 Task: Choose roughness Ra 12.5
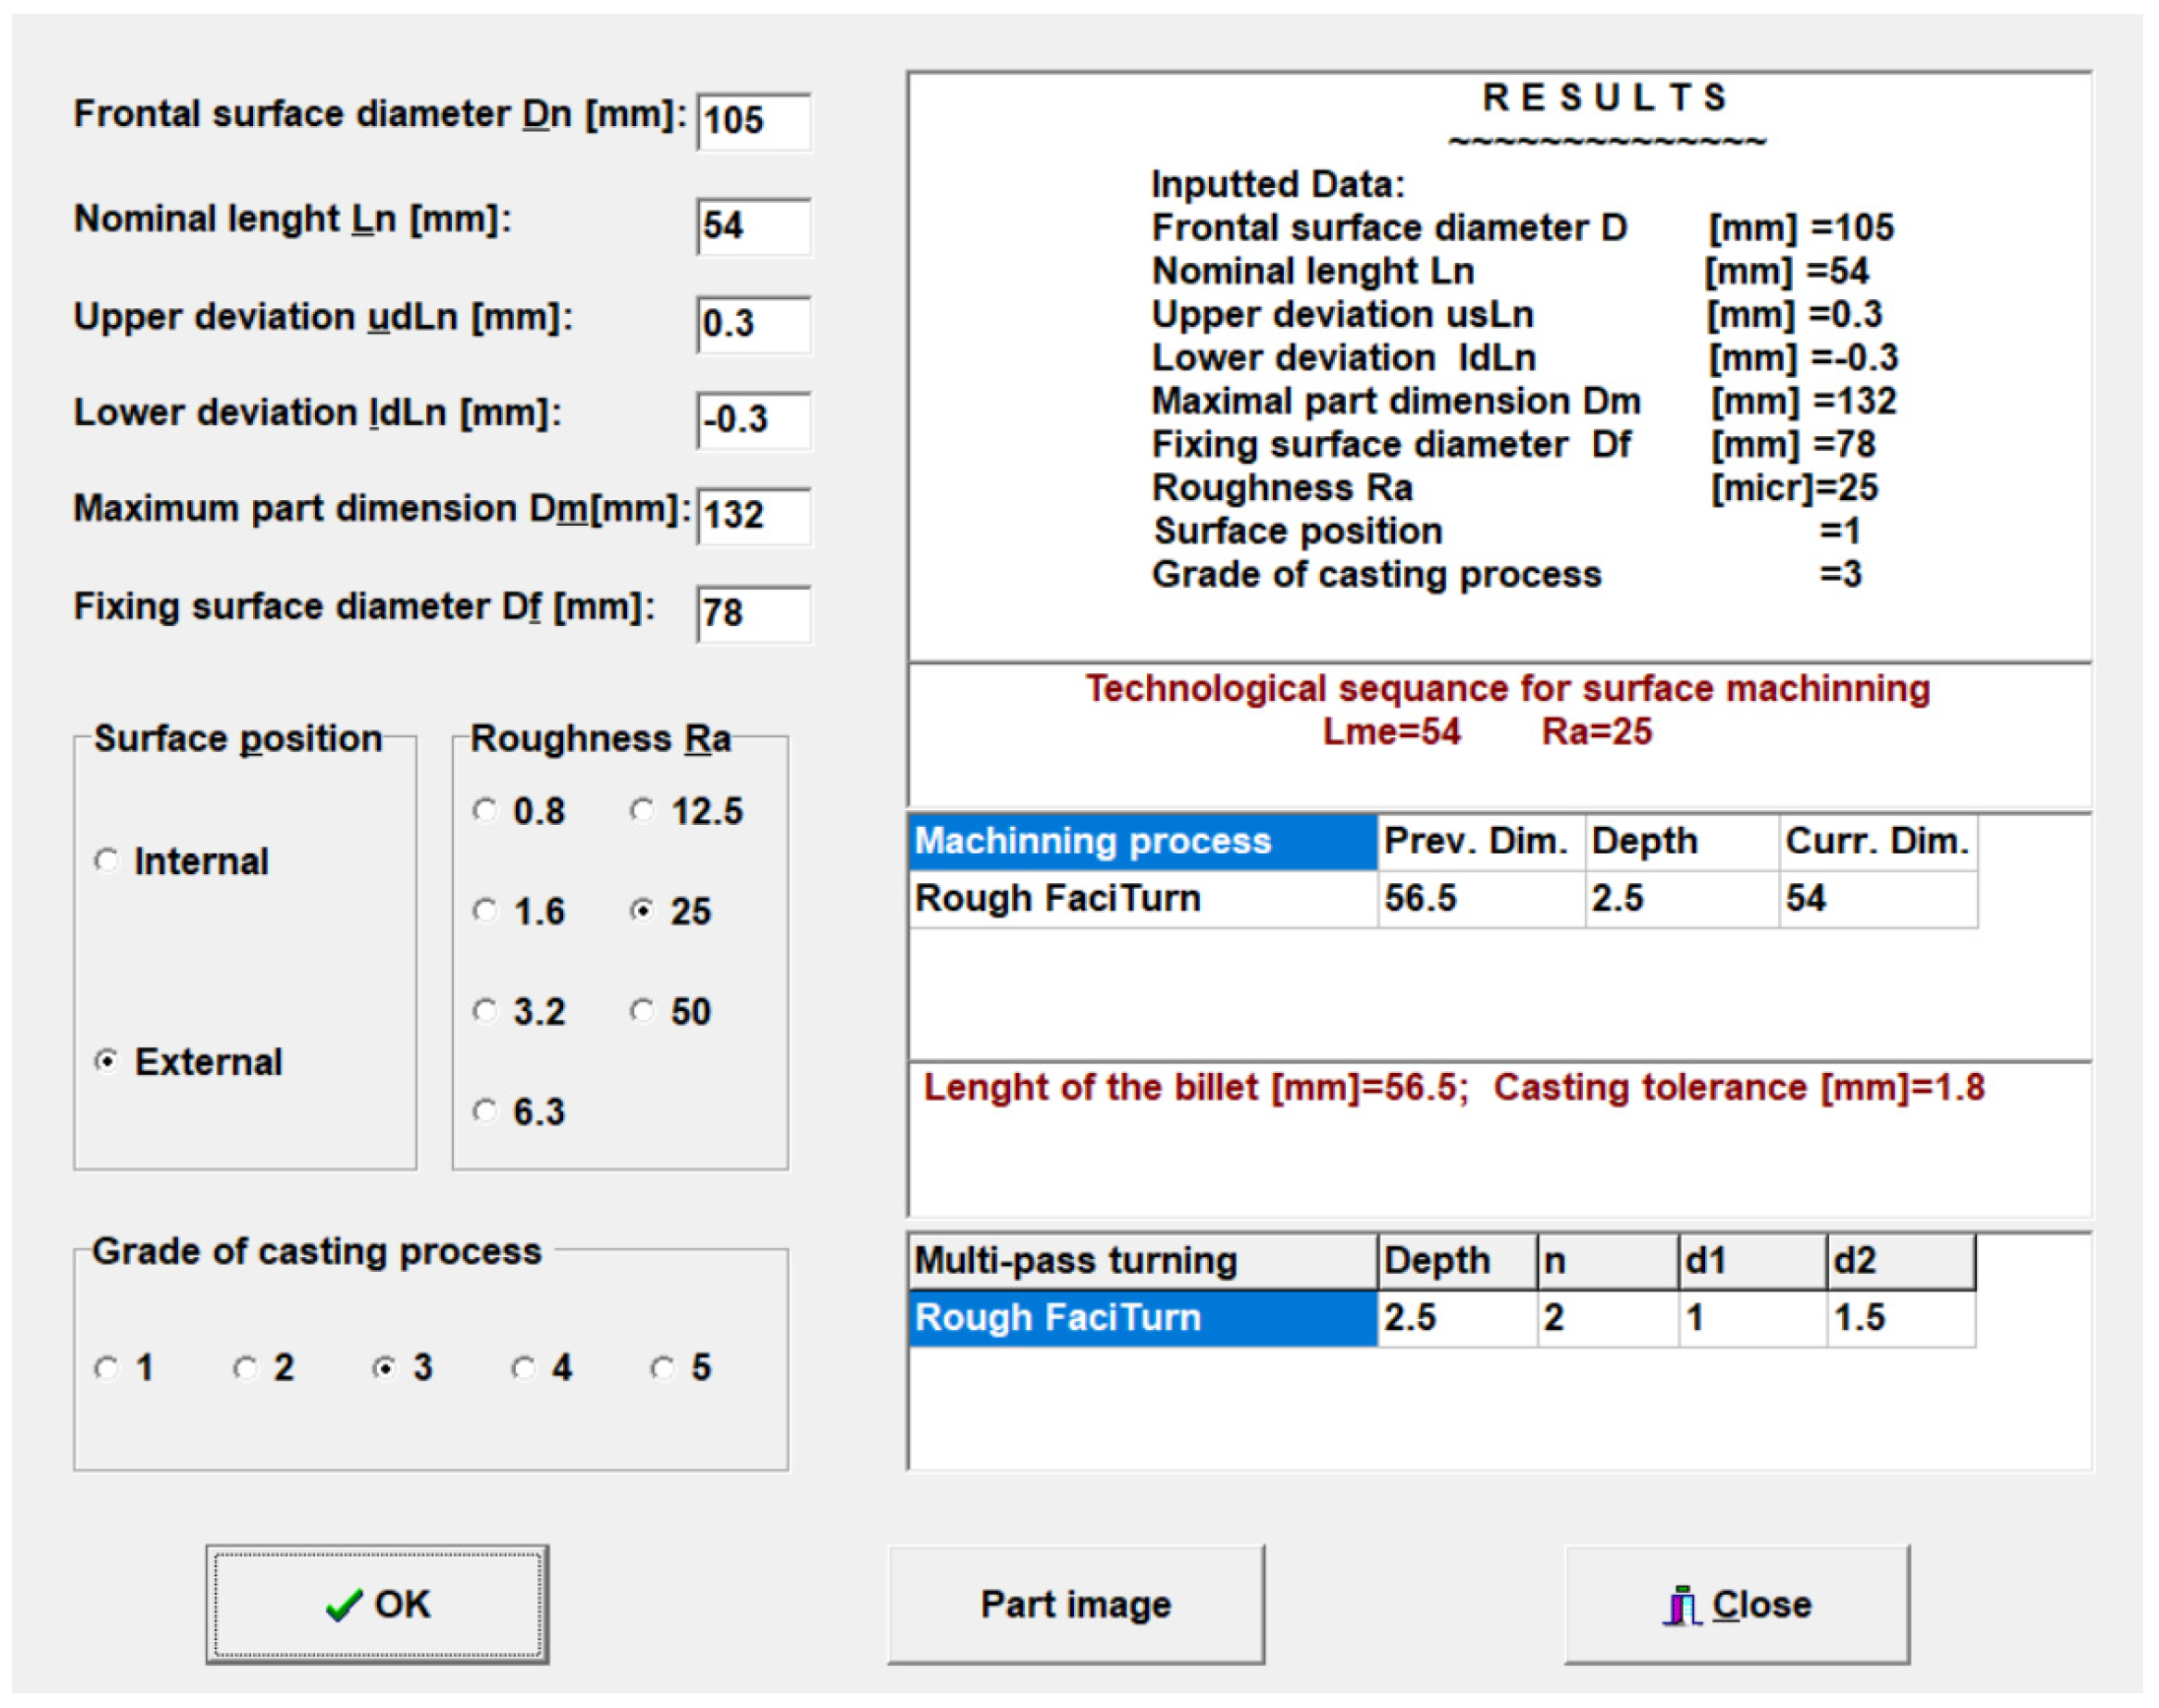(x=642, y=810)
